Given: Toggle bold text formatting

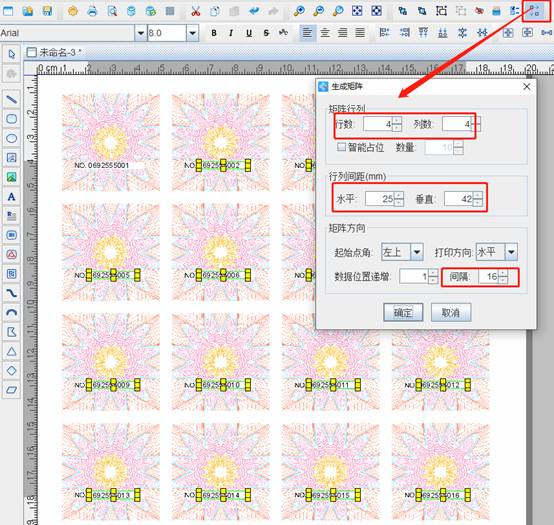Looking at the screenshot, I should click(x=214, y=33).
